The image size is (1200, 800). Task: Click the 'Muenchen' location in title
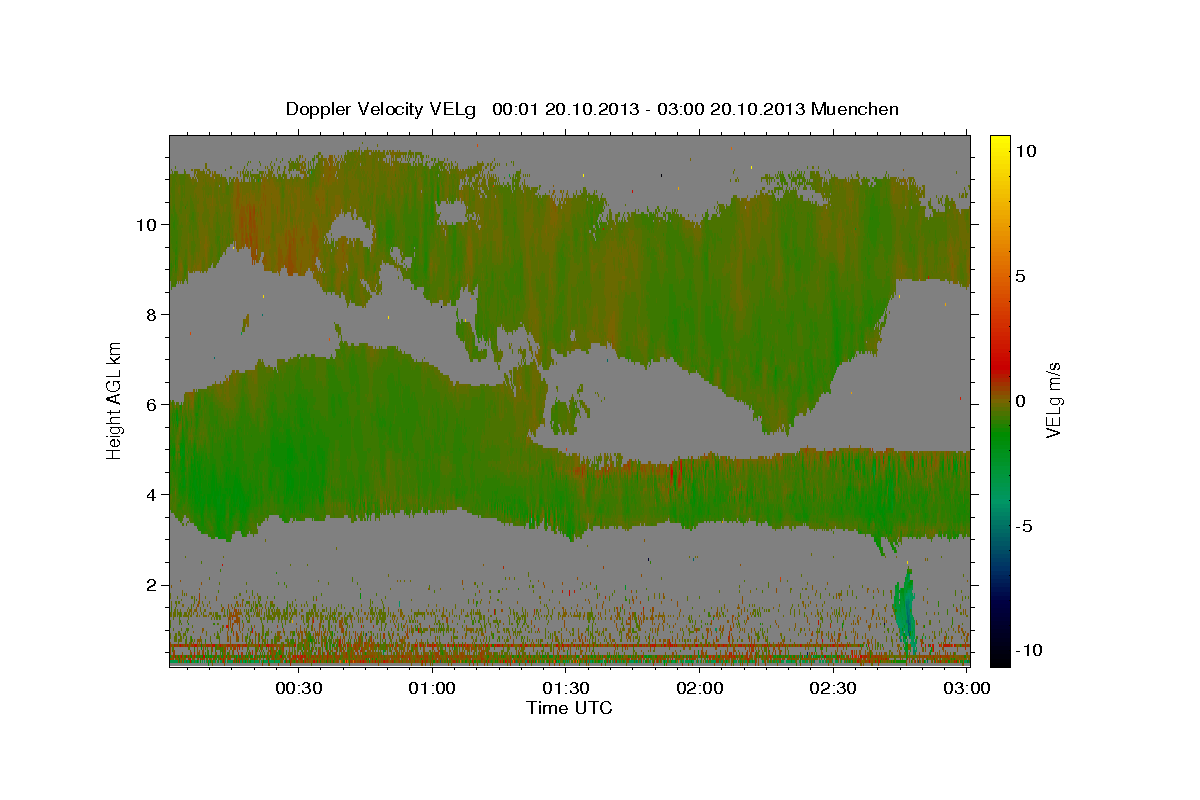coord(855,109)
